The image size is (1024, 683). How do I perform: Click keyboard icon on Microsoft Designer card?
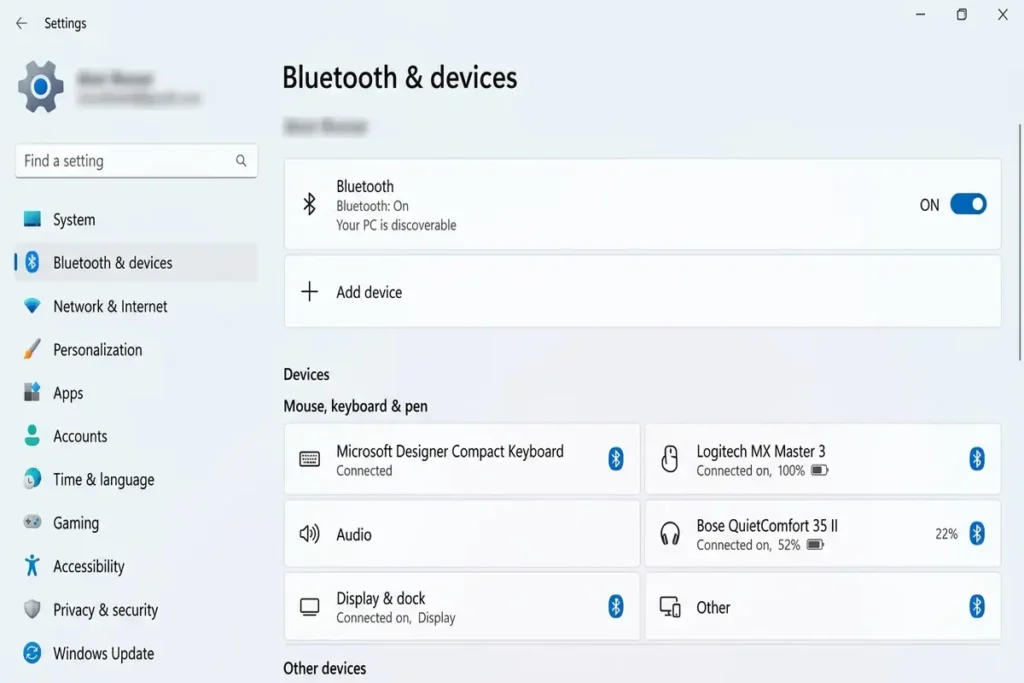pyautogui.click(x=310, y=459)
